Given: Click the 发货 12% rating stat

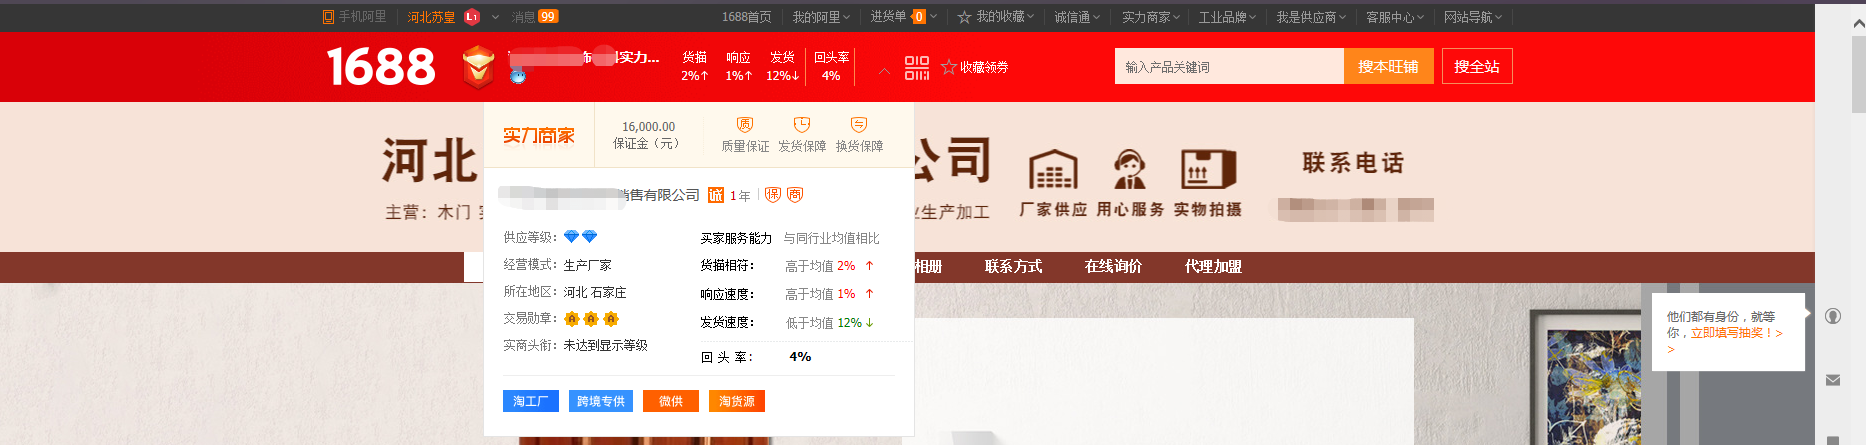Looking at the screenshot, I should (782, 67).
